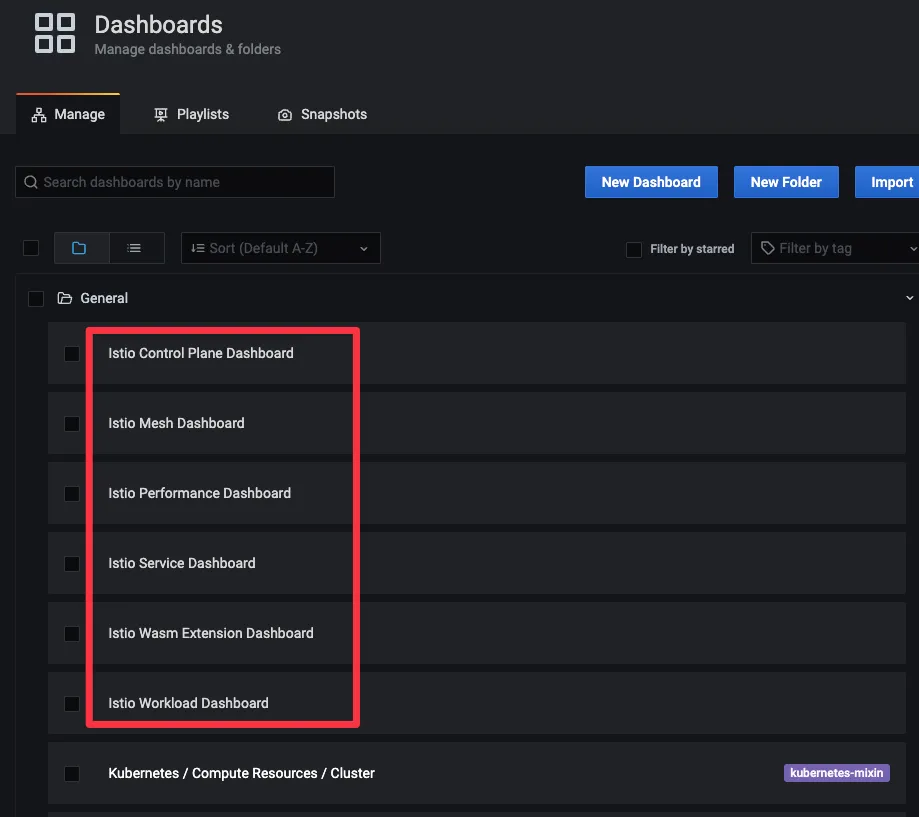The height and width of the screenshot is (817, 919).
Task: Click the New Folder button
Action: coord(786,182)
